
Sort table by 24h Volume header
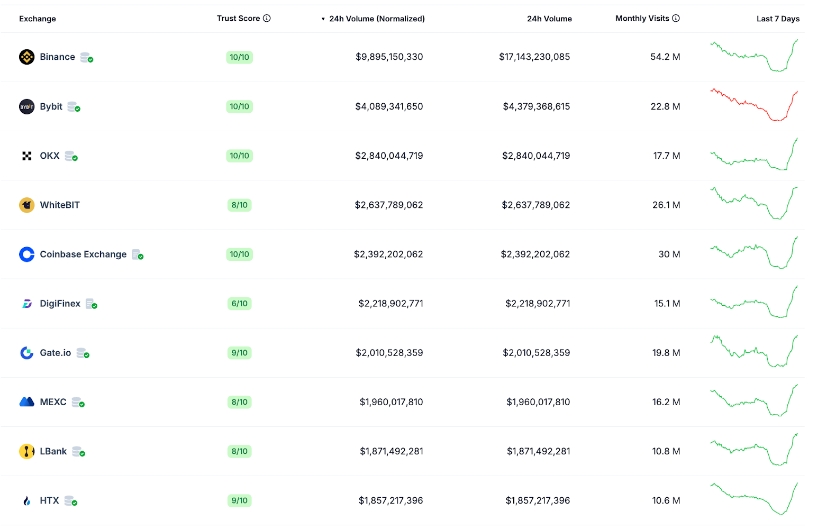(x=549, y=18)
